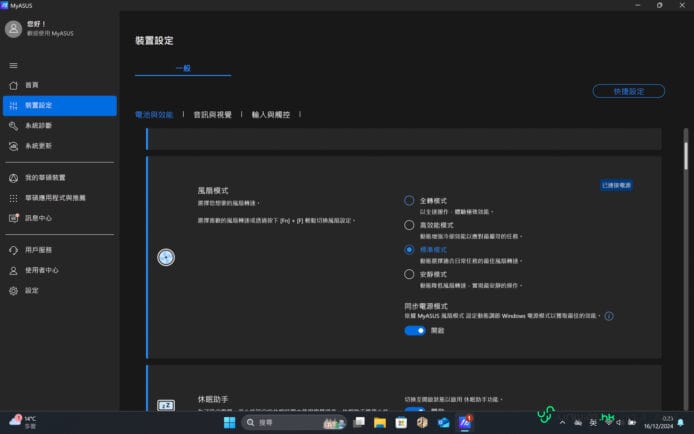Open 設定 settings from the sidebar
Image resolution: width=694 pixels, height=434 pixels.
pyautogui.click(x=31, y=290)
